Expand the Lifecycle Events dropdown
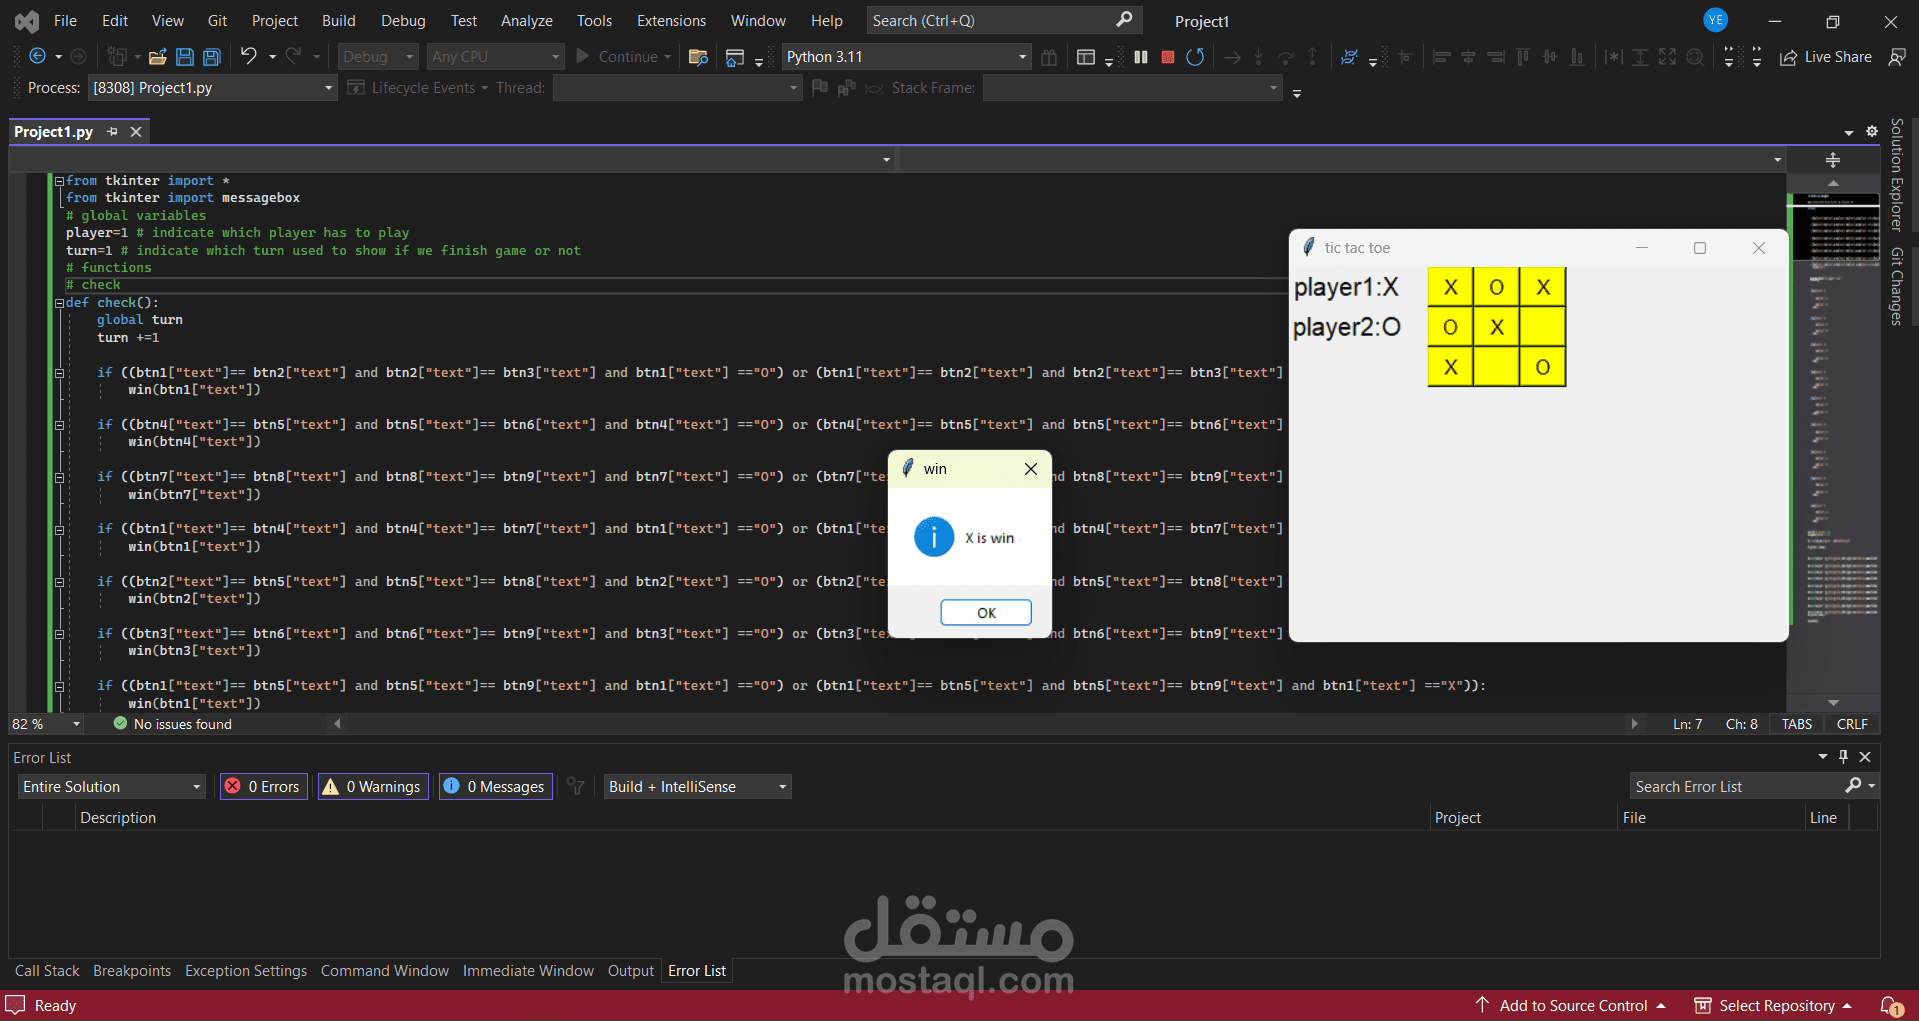 484,88
